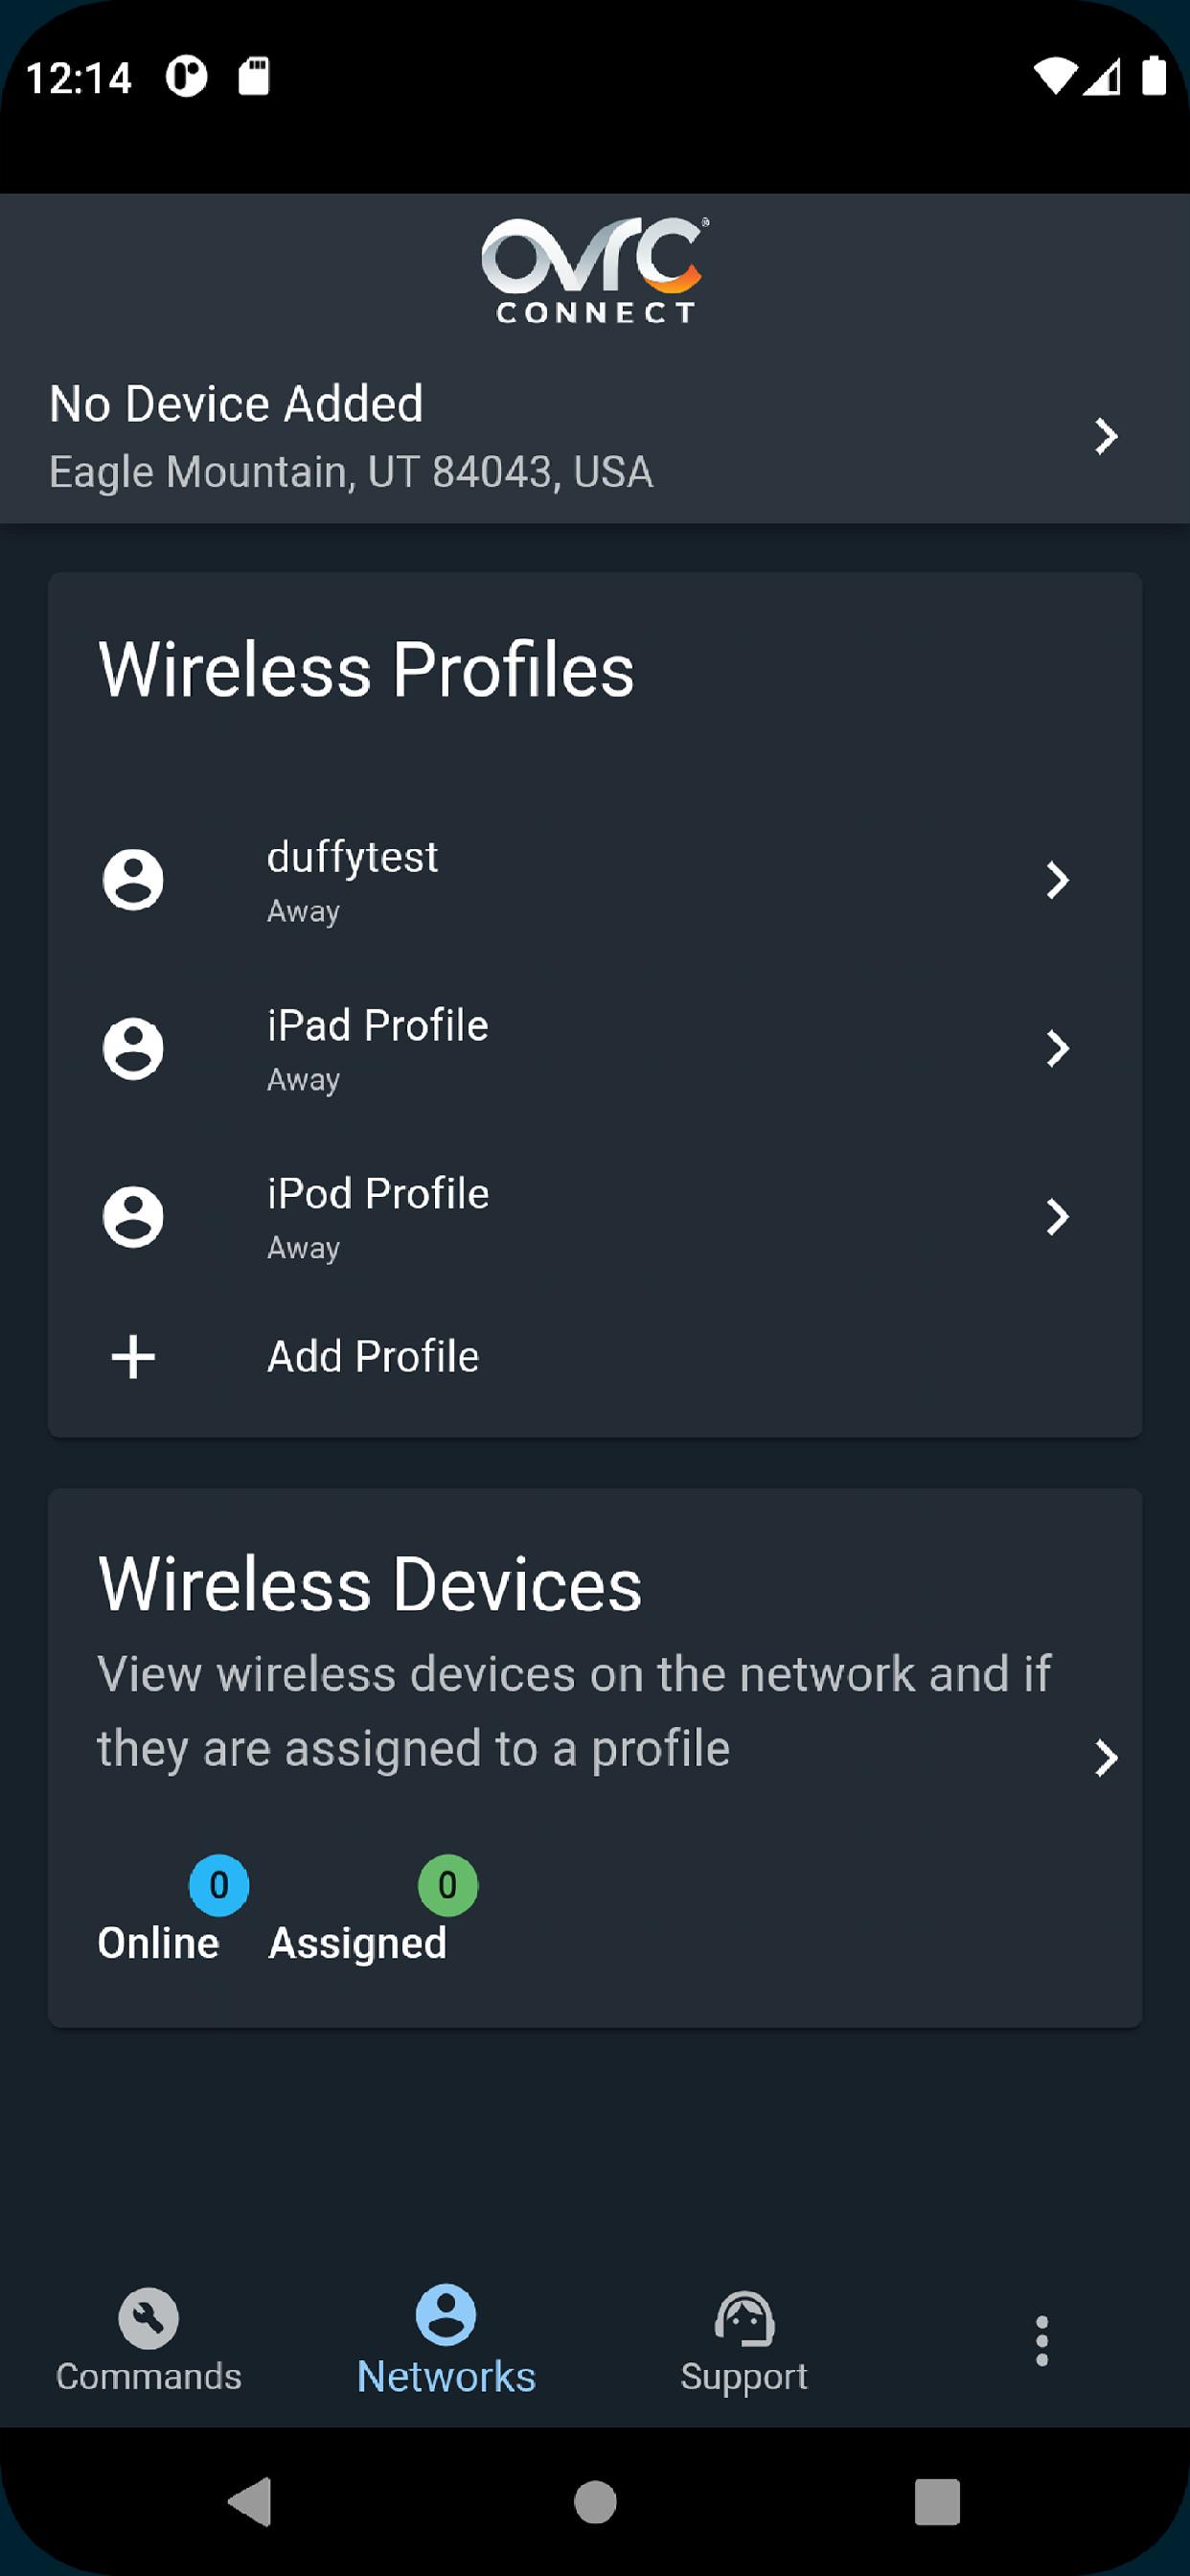Switch to the Commands tab label

pos(148,2376)
